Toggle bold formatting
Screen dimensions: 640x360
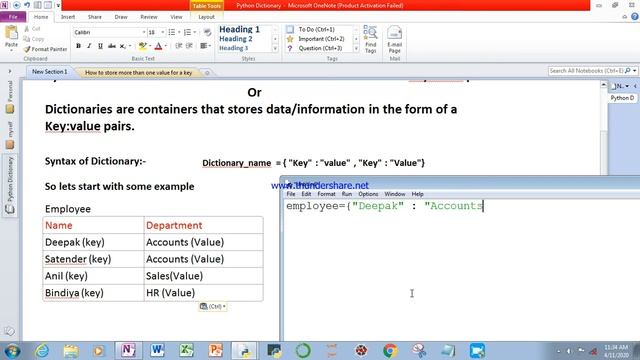click(x=78, y=46)
